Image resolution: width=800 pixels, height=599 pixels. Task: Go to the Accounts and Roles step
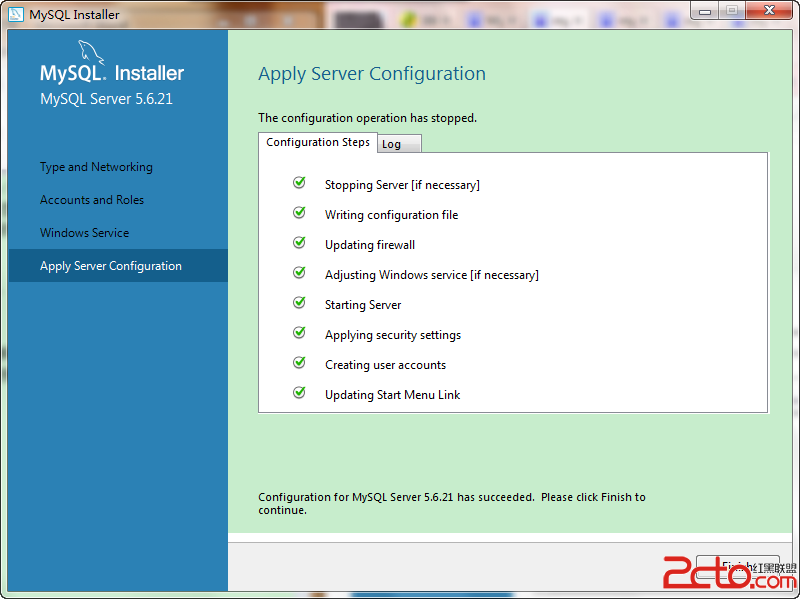pos(92,200)
